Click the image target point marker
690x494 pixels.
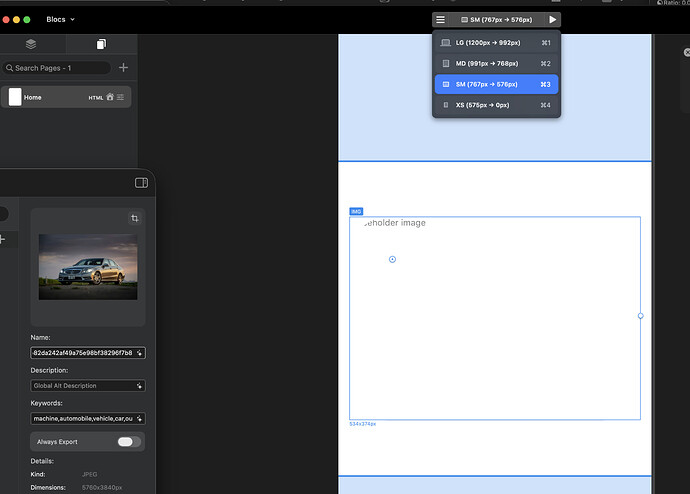tap(393, 260)
